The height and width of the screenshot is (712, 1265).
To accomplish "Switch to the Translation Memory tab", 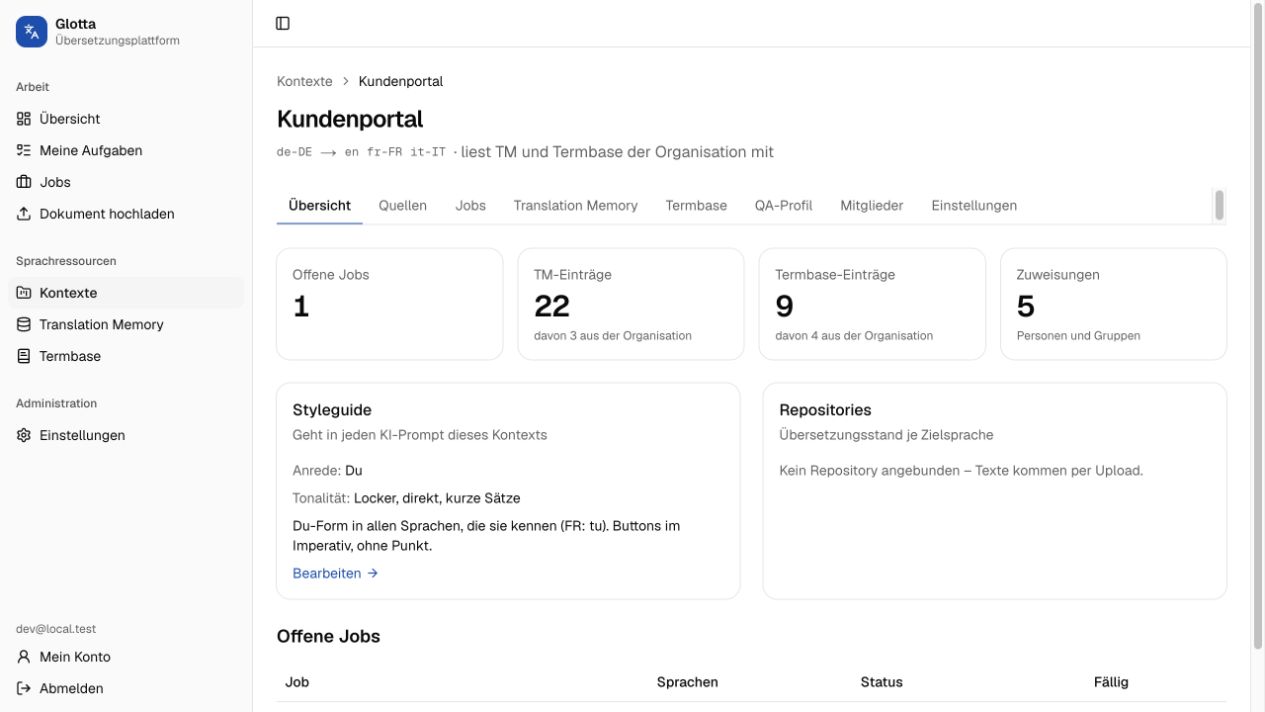I will pyautogui.click(x=575, y=205).
